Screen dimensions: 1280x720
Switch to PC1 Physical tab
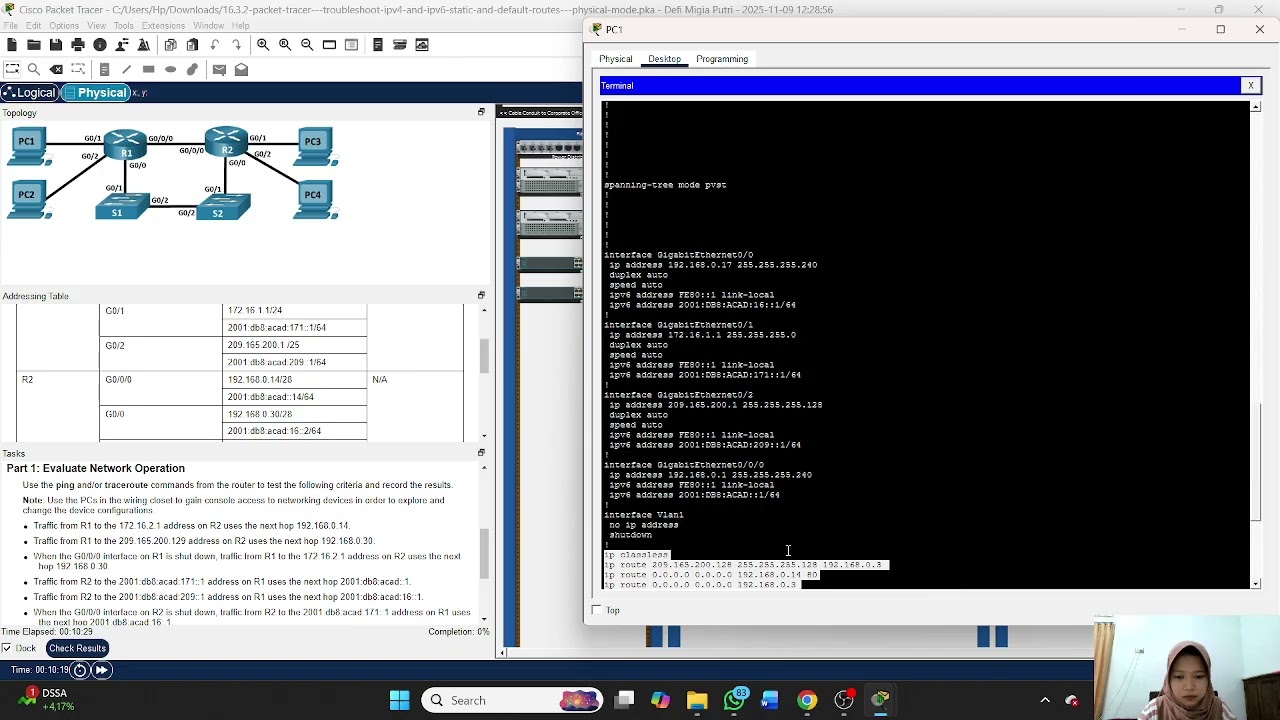pyautogui.click(x=616, y=59)
